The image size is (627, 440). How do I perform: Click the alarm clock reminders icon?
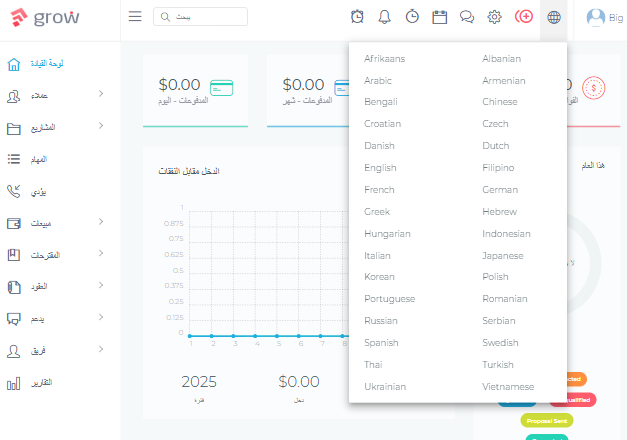[x=357, y=17]
